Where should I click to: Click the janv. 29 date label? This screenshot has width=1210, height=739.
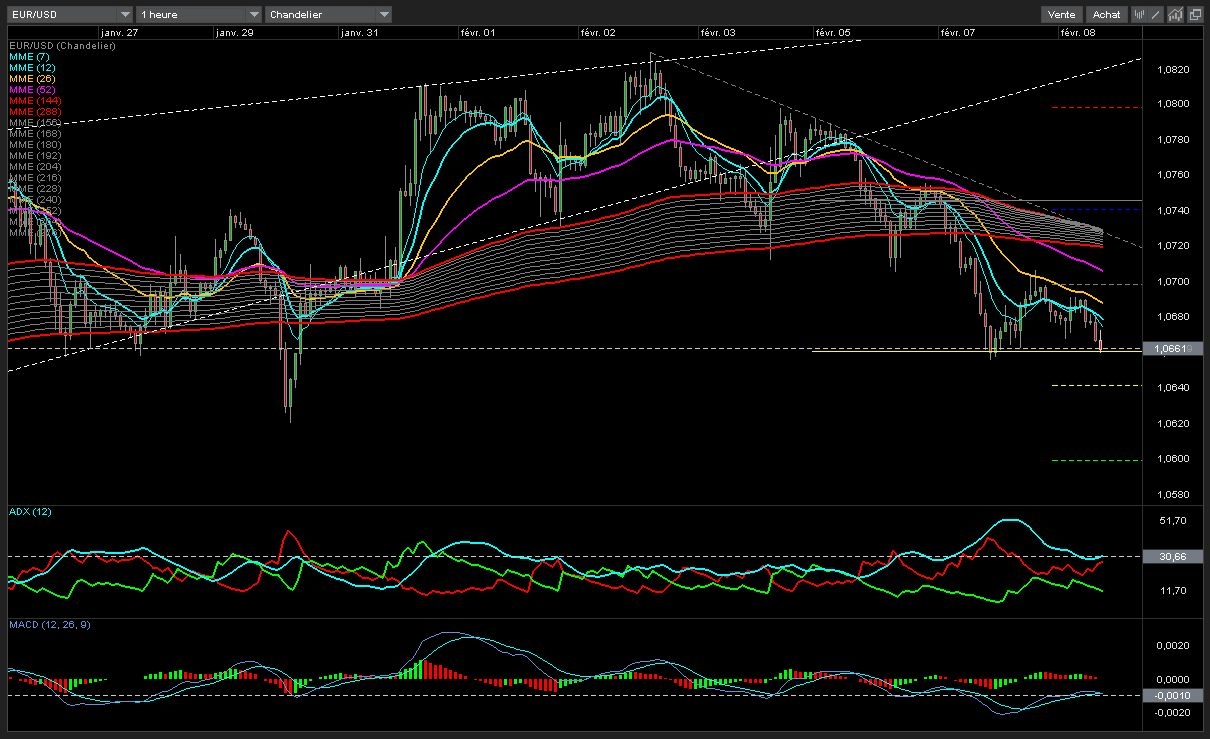pyautogui.click(x=235, y=33)
